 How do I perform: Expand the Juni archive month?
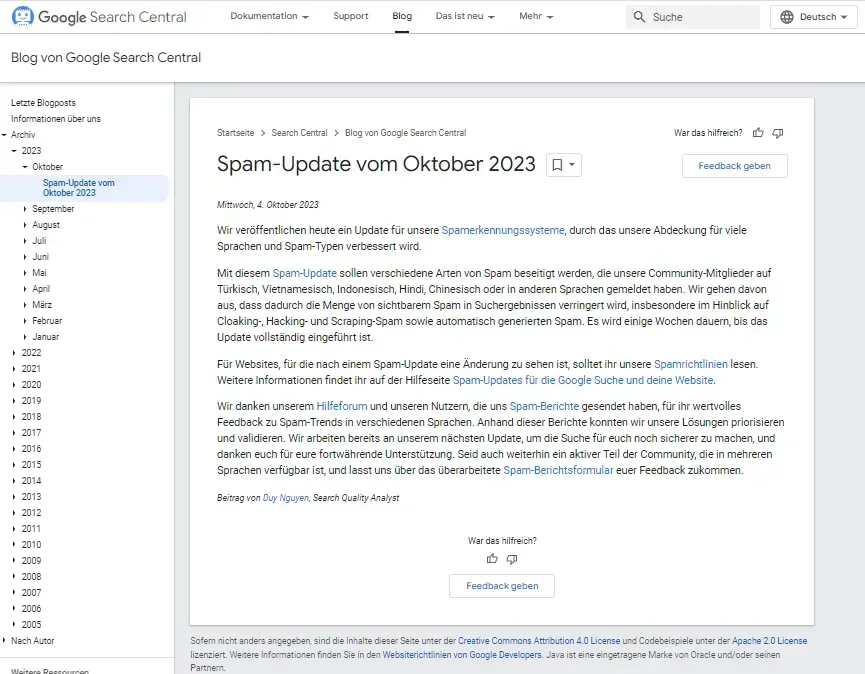tap(25, 256)
